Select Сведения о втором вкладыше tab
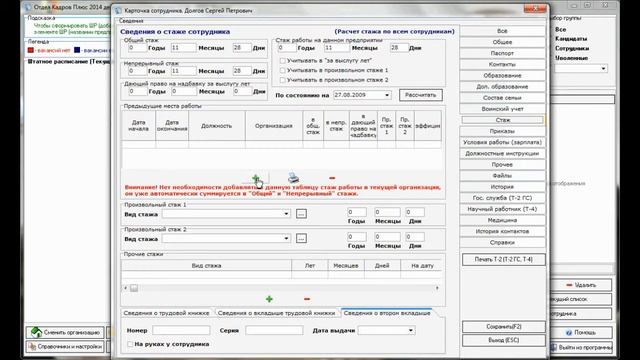 tap(387, 313)
